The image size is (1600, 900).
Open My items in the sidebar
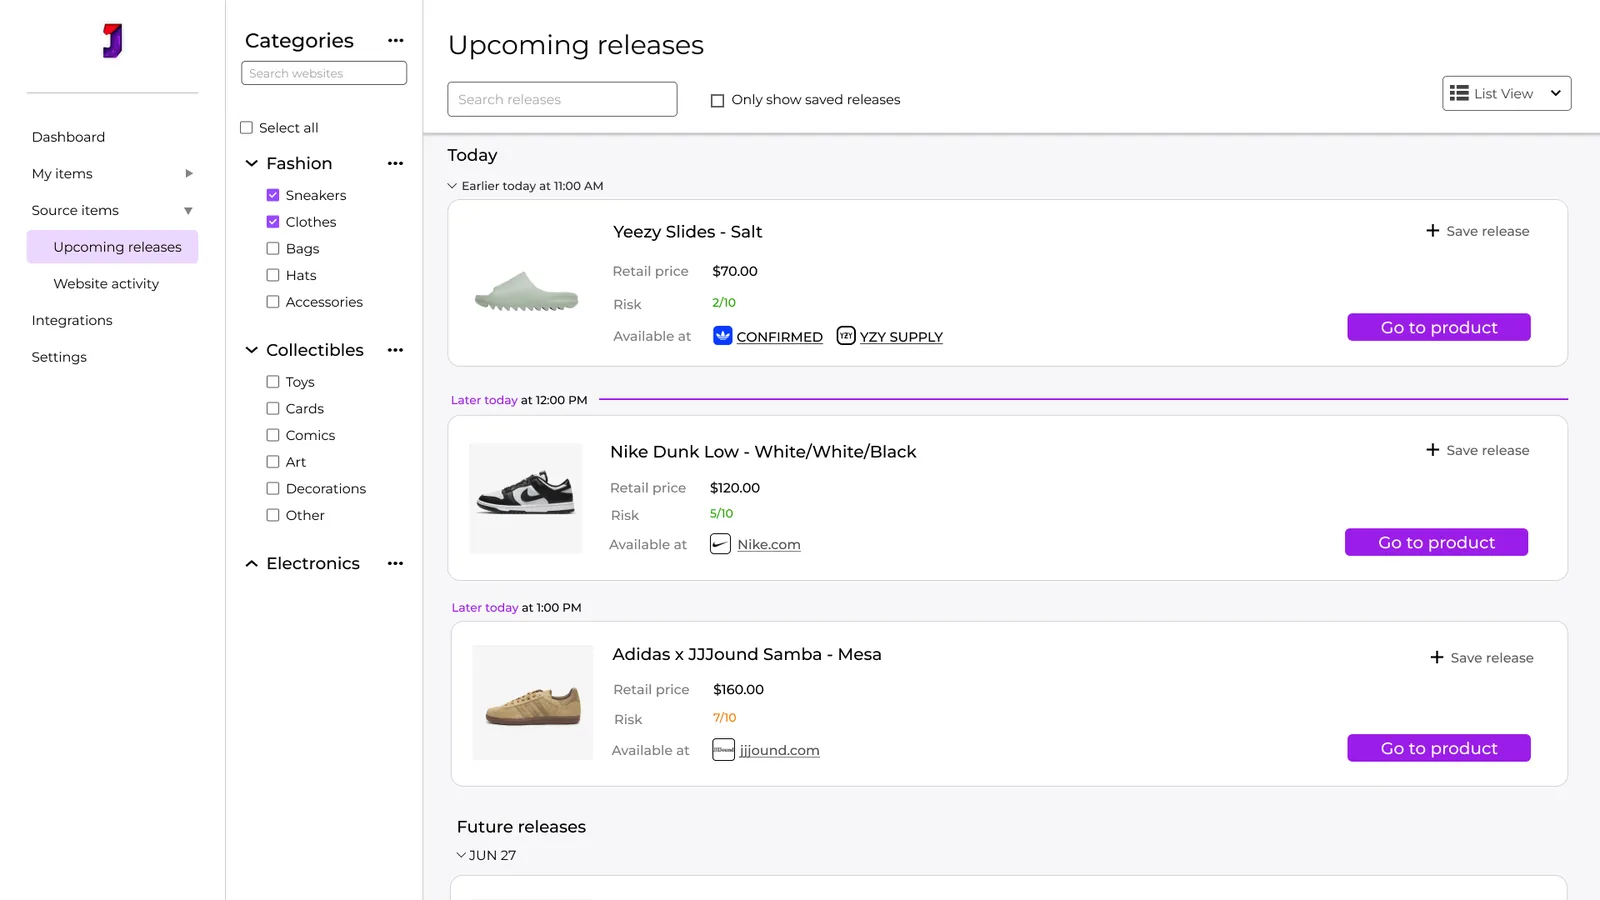point(62,174)
